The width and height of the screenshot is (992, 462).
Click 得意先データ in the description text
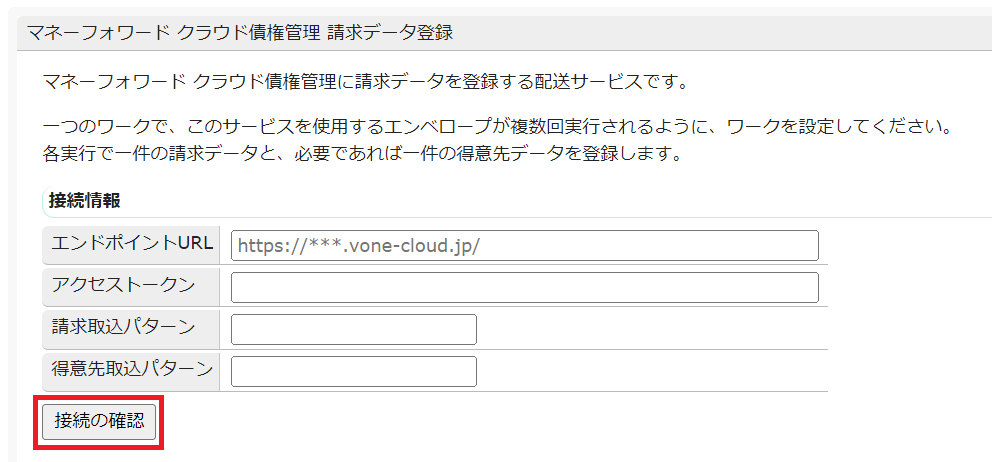click(569, 155)
